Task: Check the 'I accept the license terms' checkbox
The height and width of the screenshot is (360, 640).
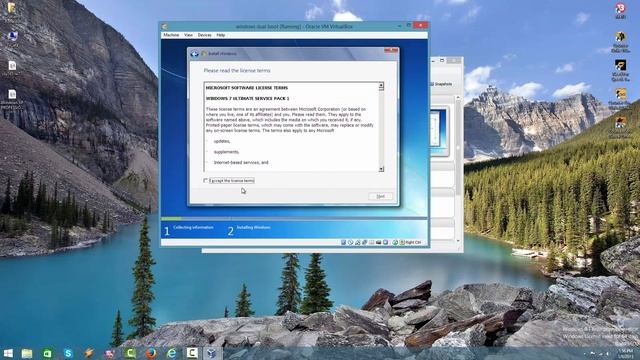Action: click(x=205, y=180)
